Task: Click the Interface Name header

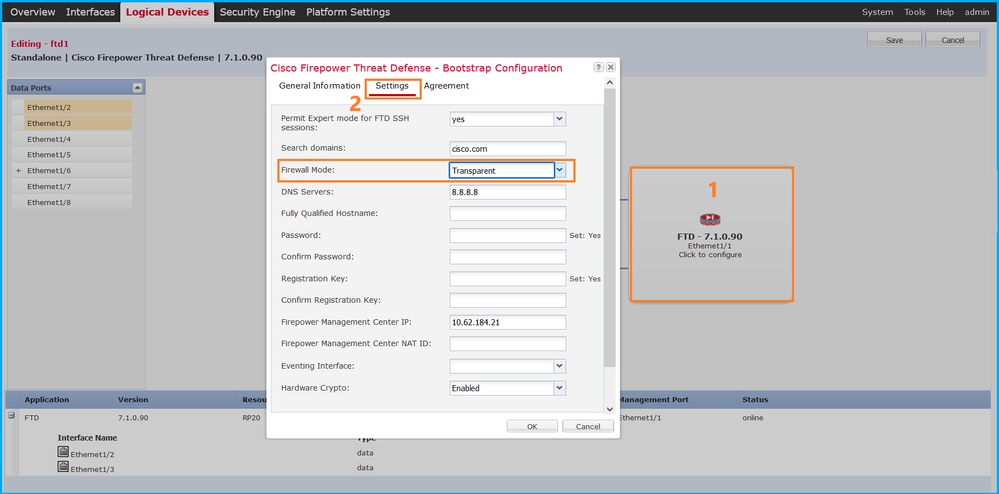Action: [x=87, y=438]
